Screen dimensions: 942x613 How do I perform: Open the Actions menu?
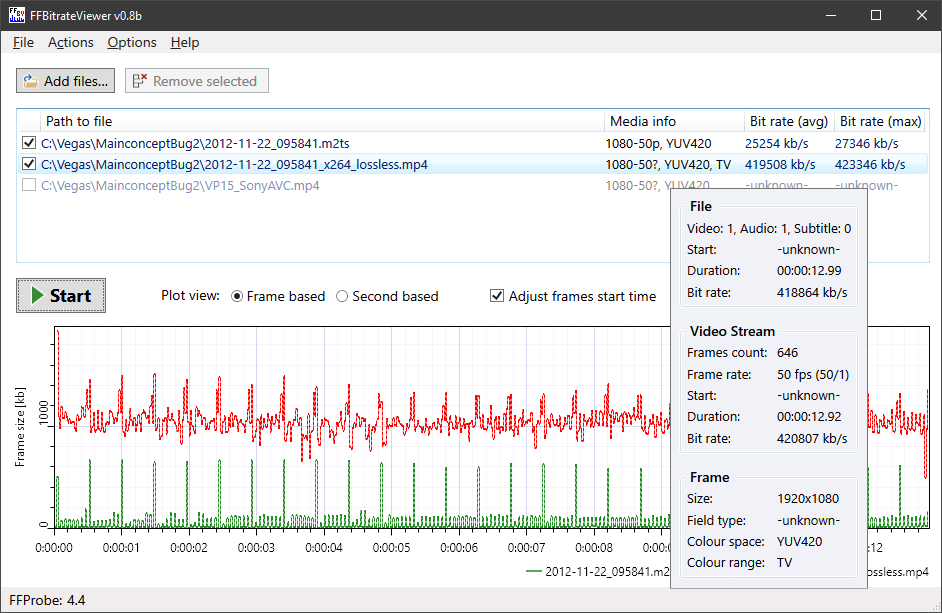pyautogui.click(x=71, y=43)
